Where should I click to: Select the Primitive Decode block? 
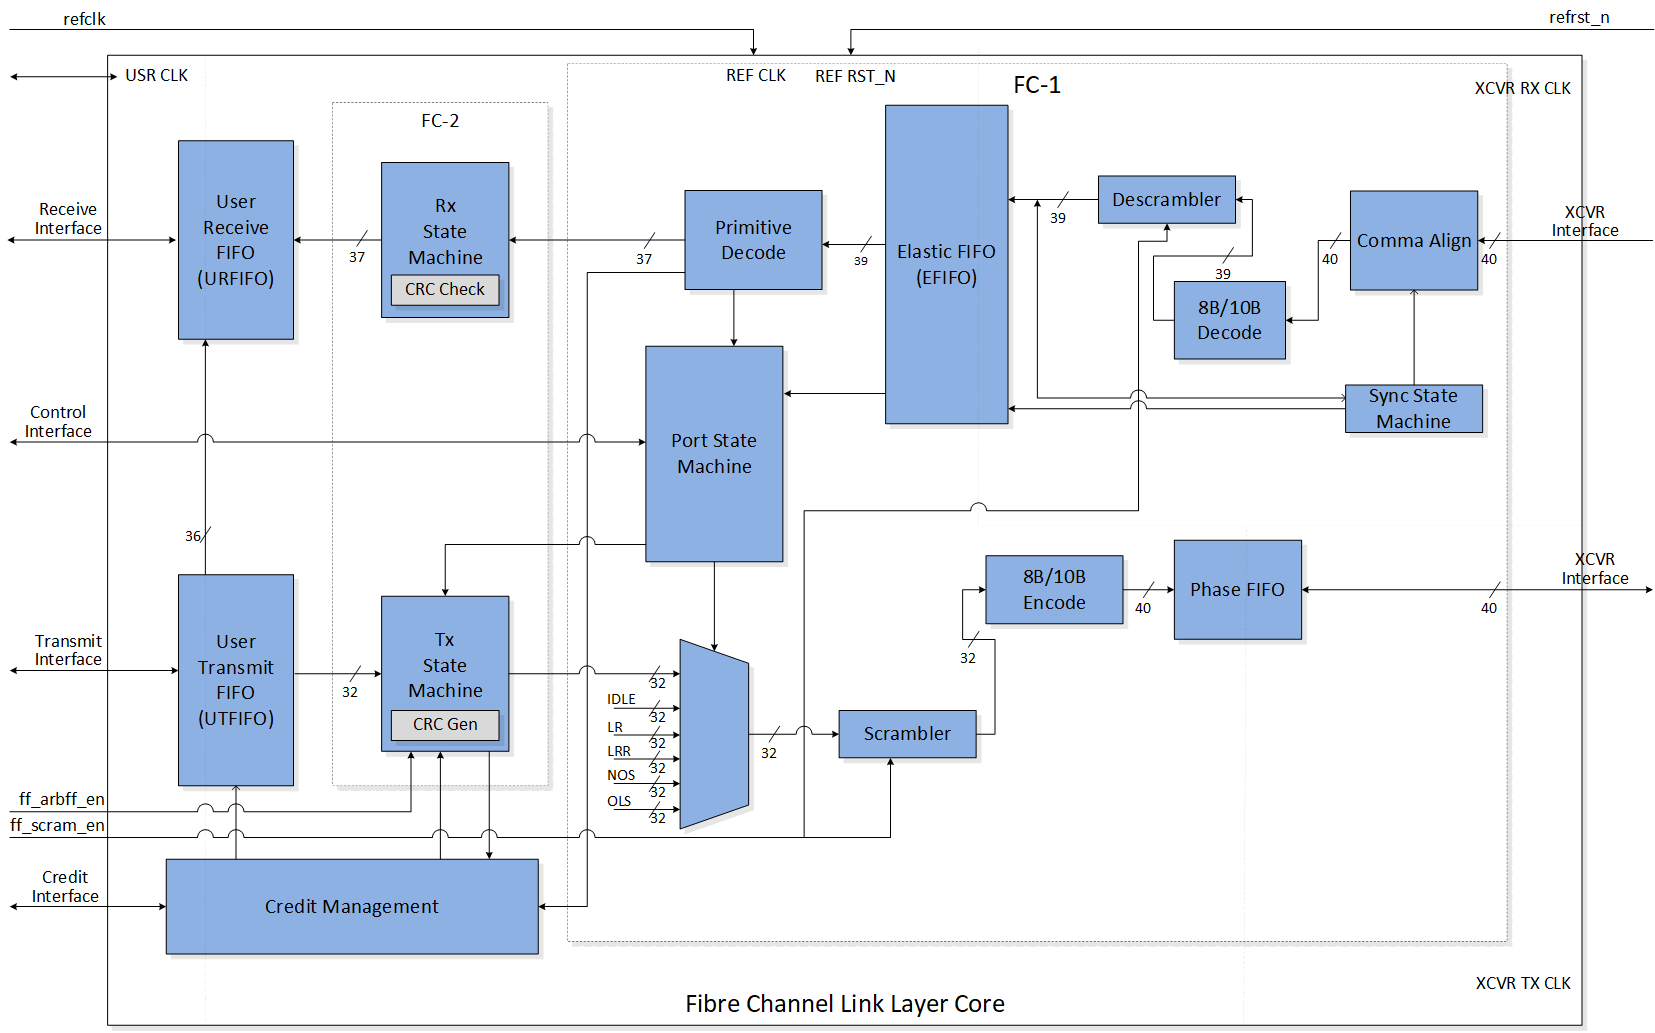752,240
